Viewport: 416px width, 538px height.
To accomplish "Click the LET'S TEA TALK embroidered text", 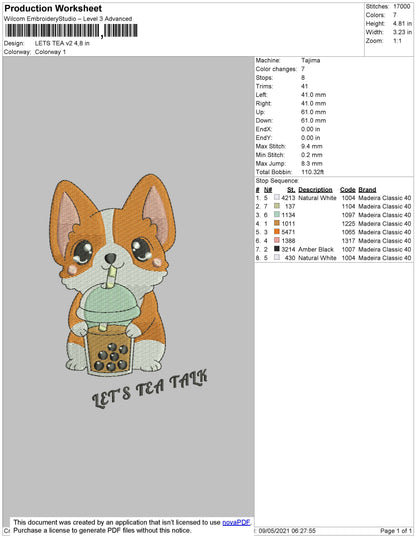I will tap(149, 389).
